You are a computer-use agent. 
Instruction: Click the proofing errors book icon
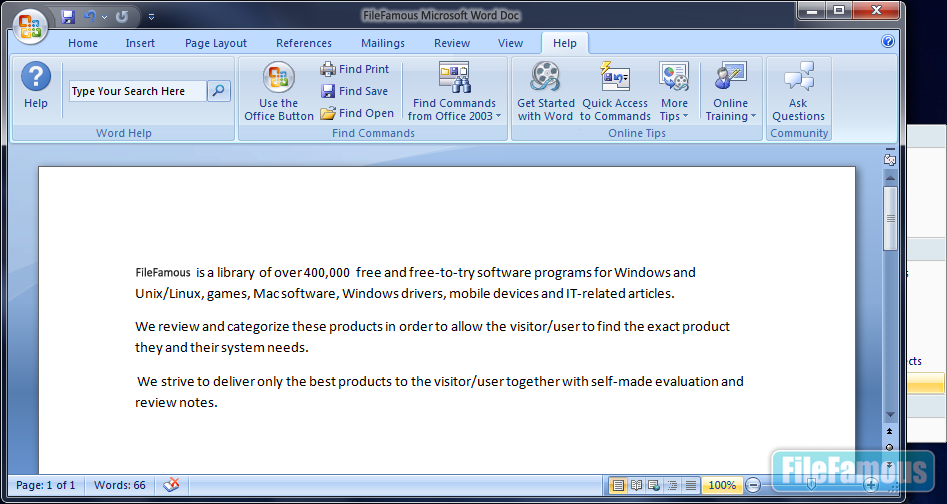[x=172, y=485]
